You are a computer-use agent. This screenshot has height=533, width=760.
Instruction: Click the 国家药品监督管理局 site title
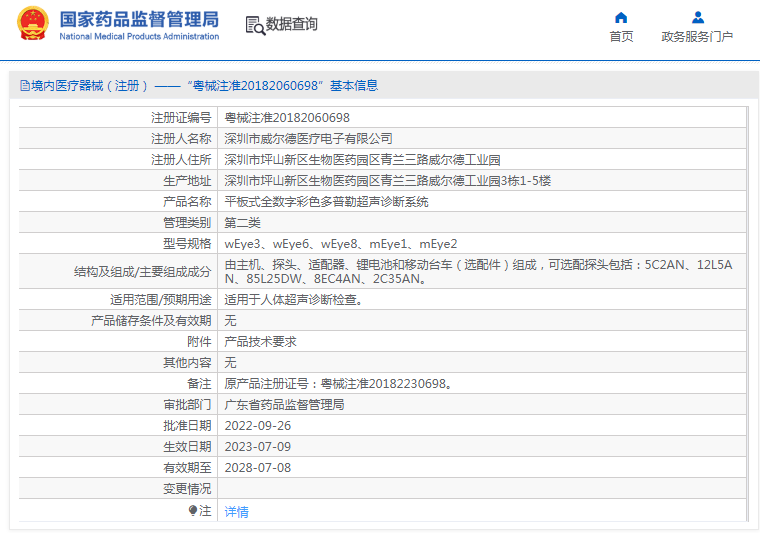[139, 19]
